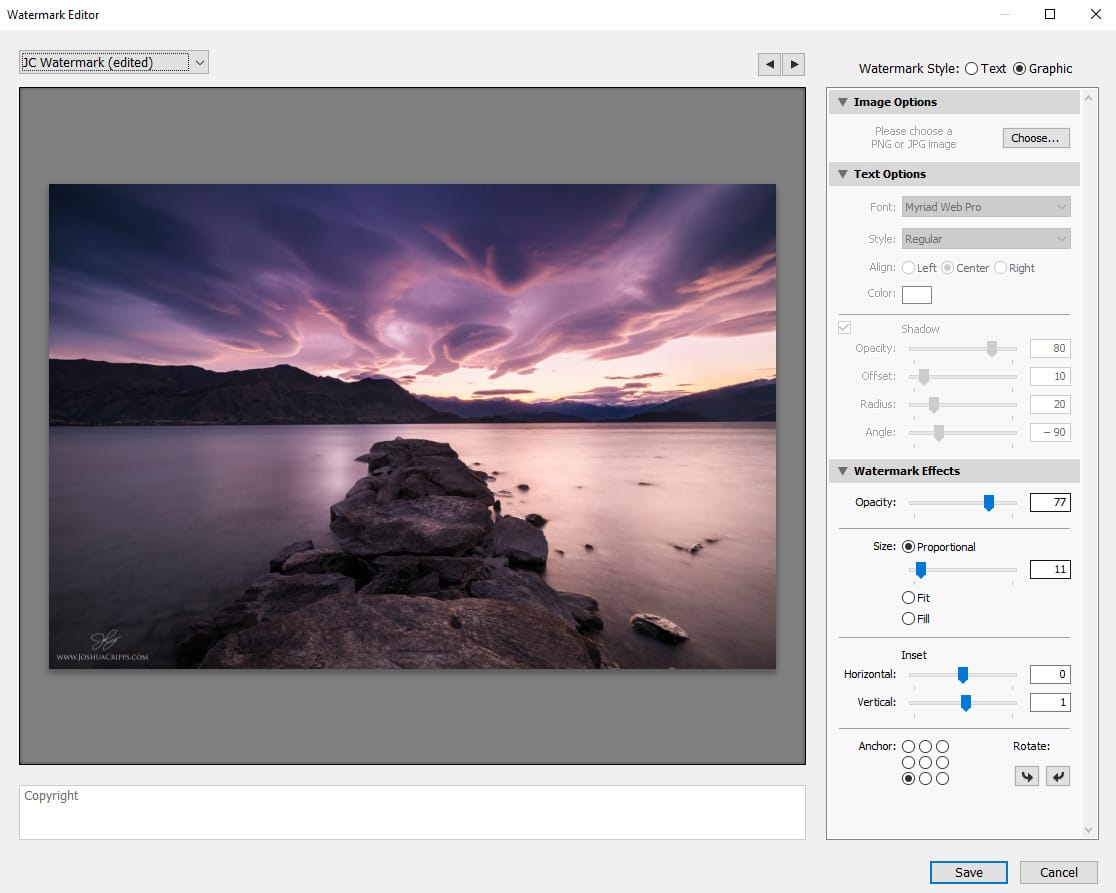The width and height of the screenshot is (1116, 893).
Task: Click the Shadow Angle slider handle
Action: click(x=939, y=433)
